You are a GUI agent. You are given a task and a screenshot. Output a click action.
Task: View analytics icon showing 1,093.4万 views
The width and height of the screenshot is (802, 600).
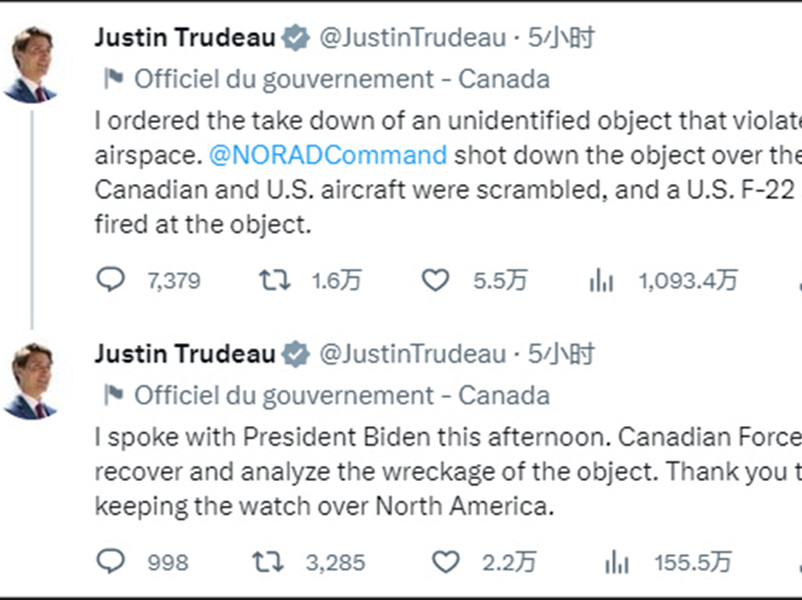coord(602,281)
